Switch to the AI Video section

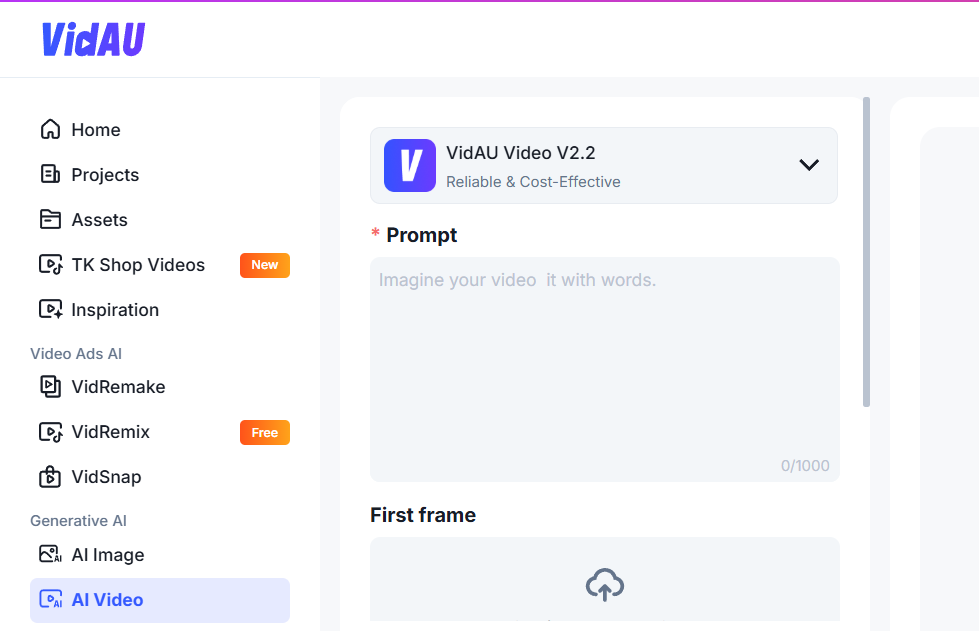(x=108, y=599)
